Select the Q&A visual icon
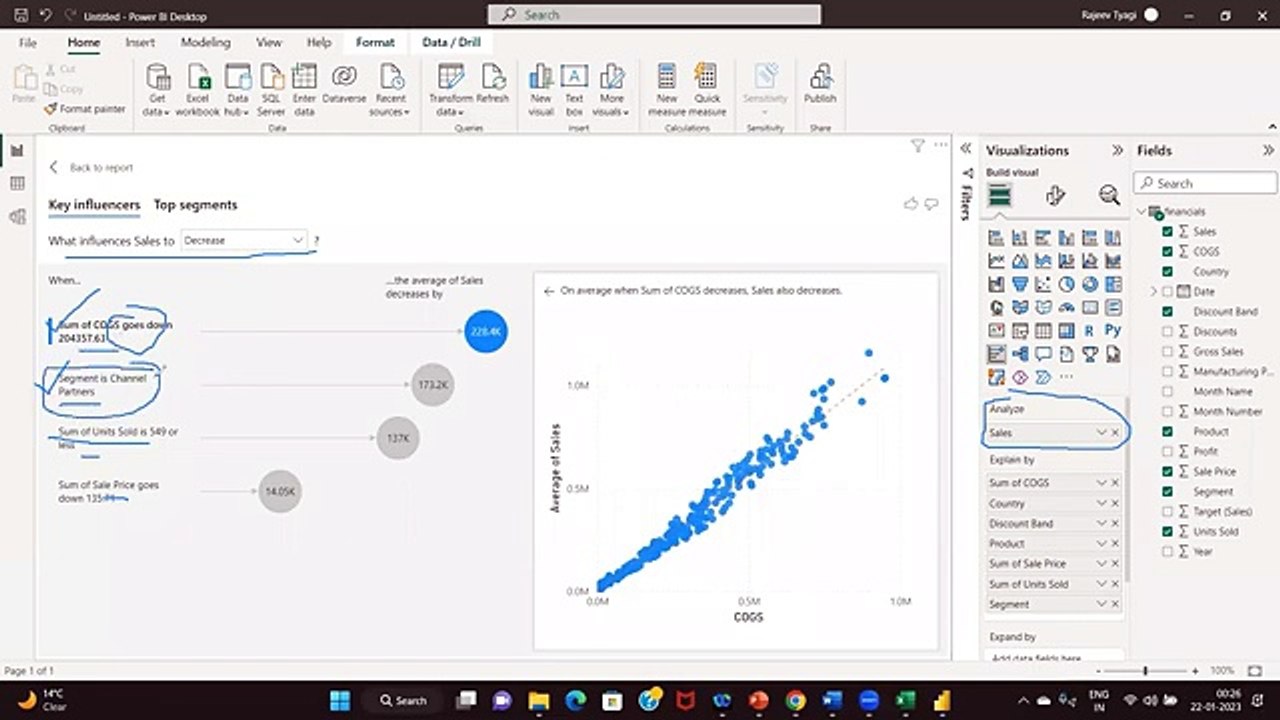The width and height of the screenshot is (1280, 720). click(x=1043, y=353)
